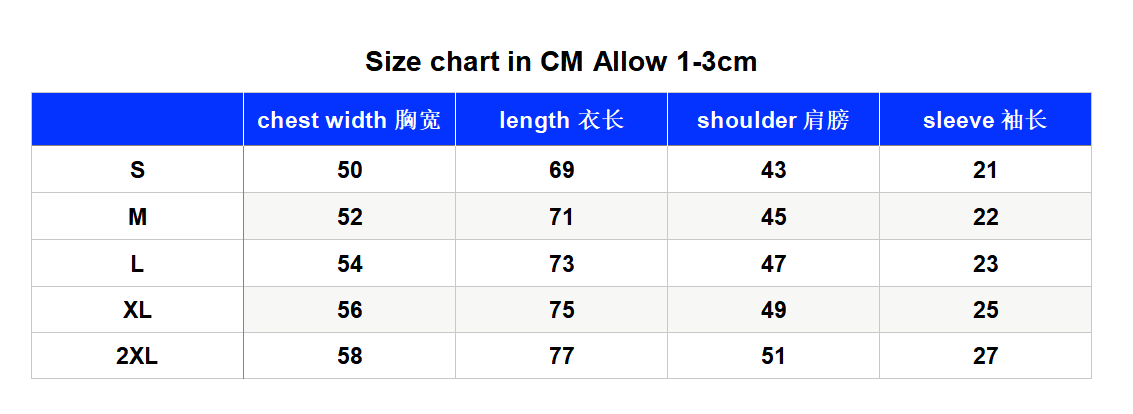Click shoulder value 47 for size L

click(x=773, y=264)
